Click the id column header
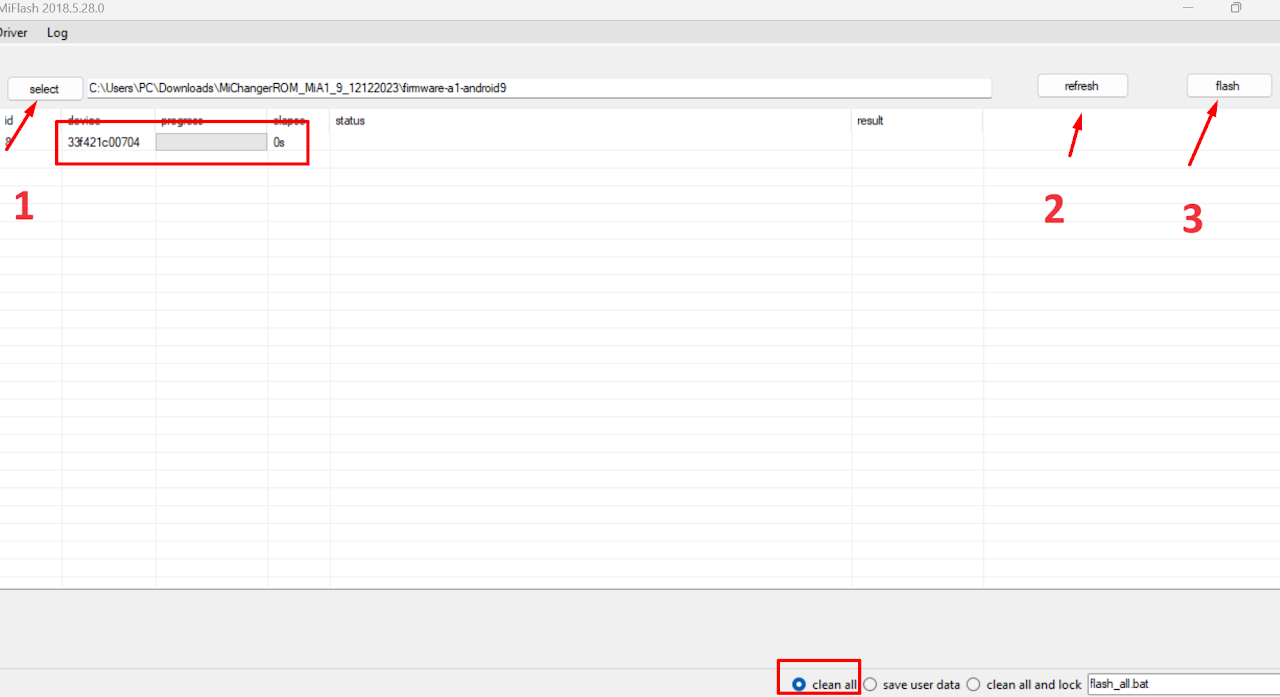Image resolution: width=1280 pixels, height=697 pixels. click(x=9, y=121)
